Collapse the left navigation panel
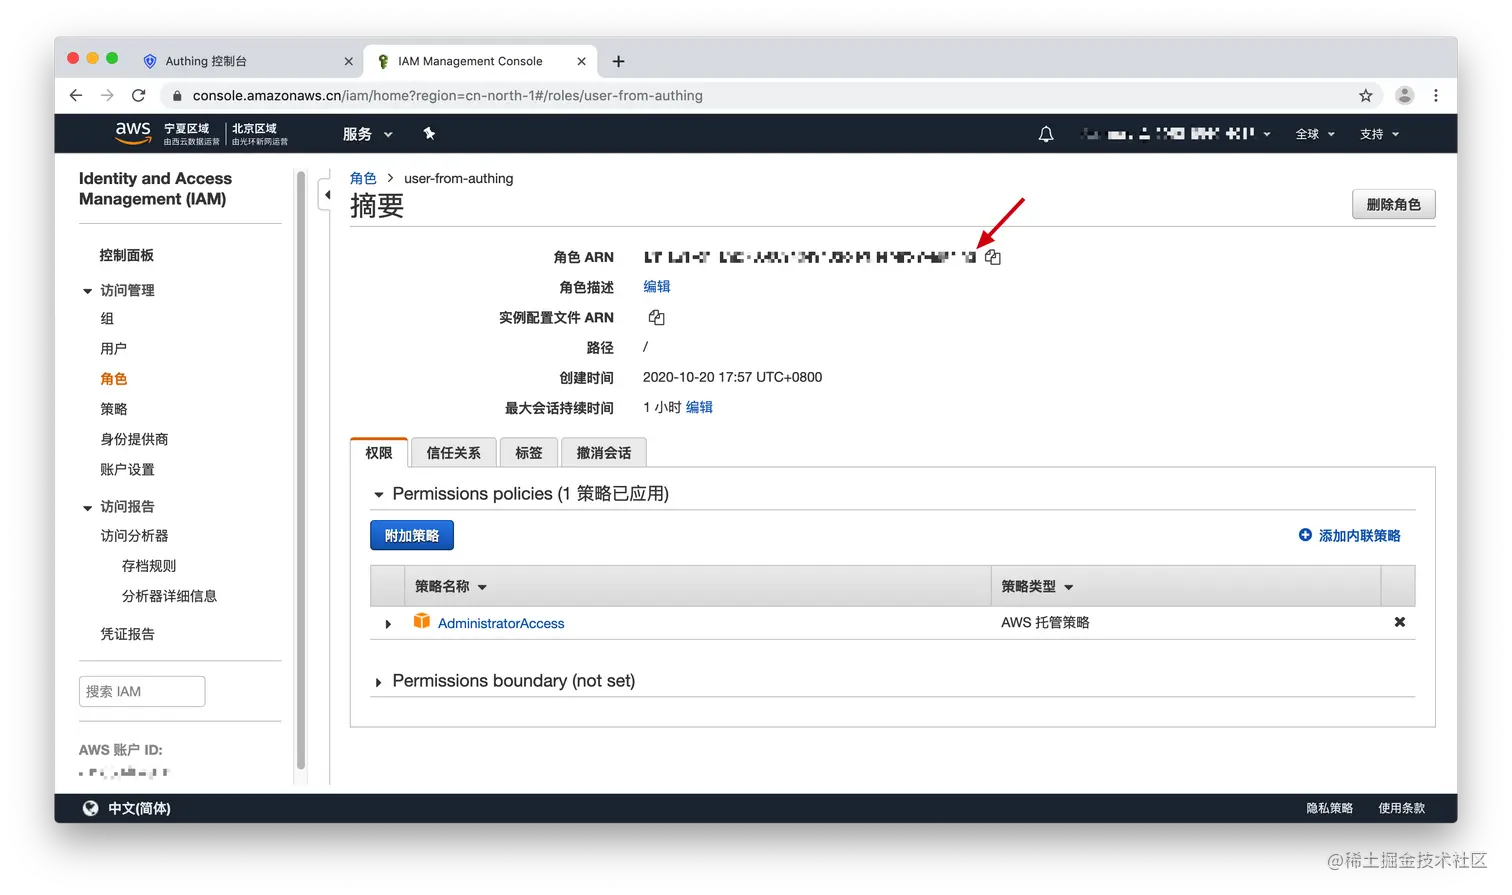The height and width of the screenshot is (895, 1512). [326, 195]
